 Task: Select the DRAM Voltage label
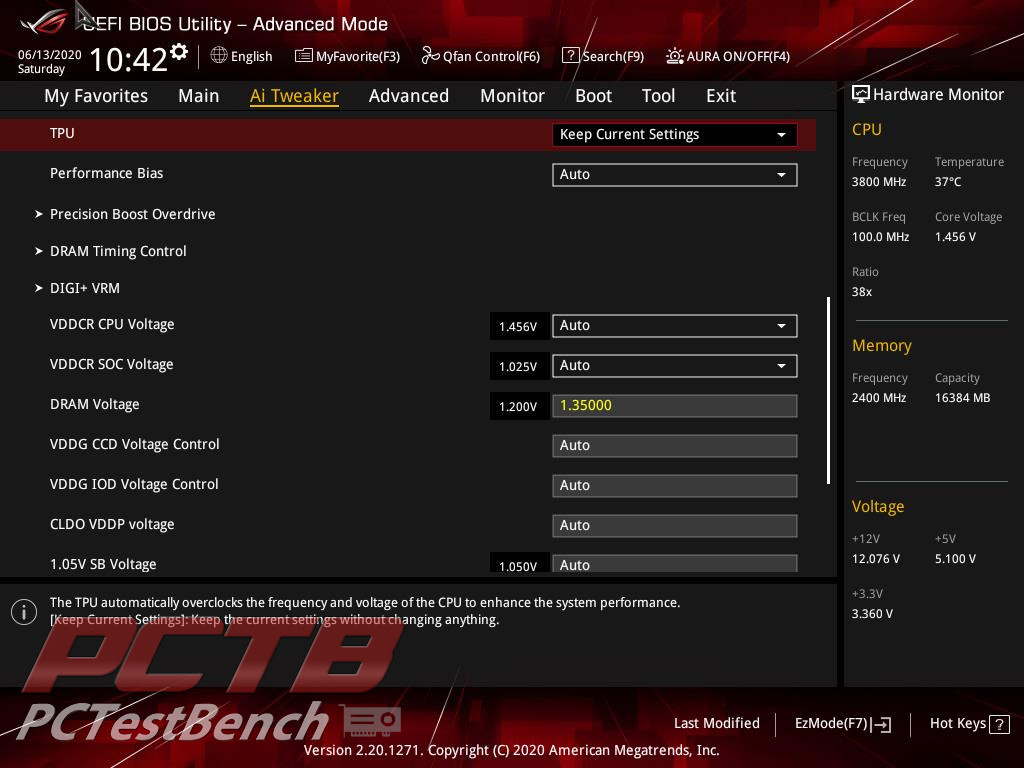click(x=95, y=404)
